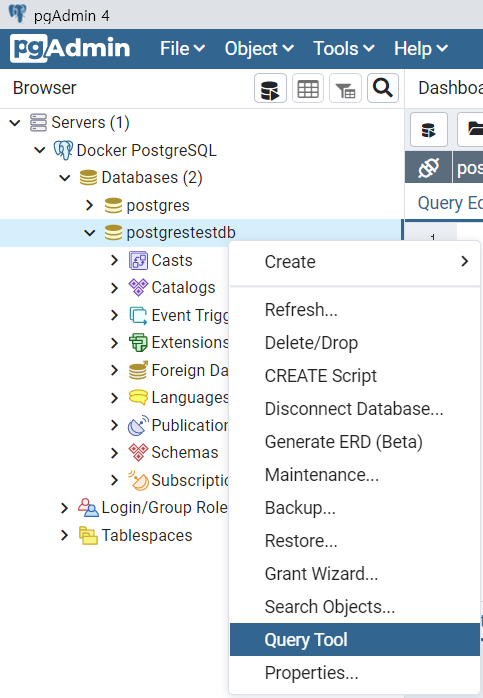Click the postgrestestdb database icon
The image size is (483, 698).
point(113,233)
